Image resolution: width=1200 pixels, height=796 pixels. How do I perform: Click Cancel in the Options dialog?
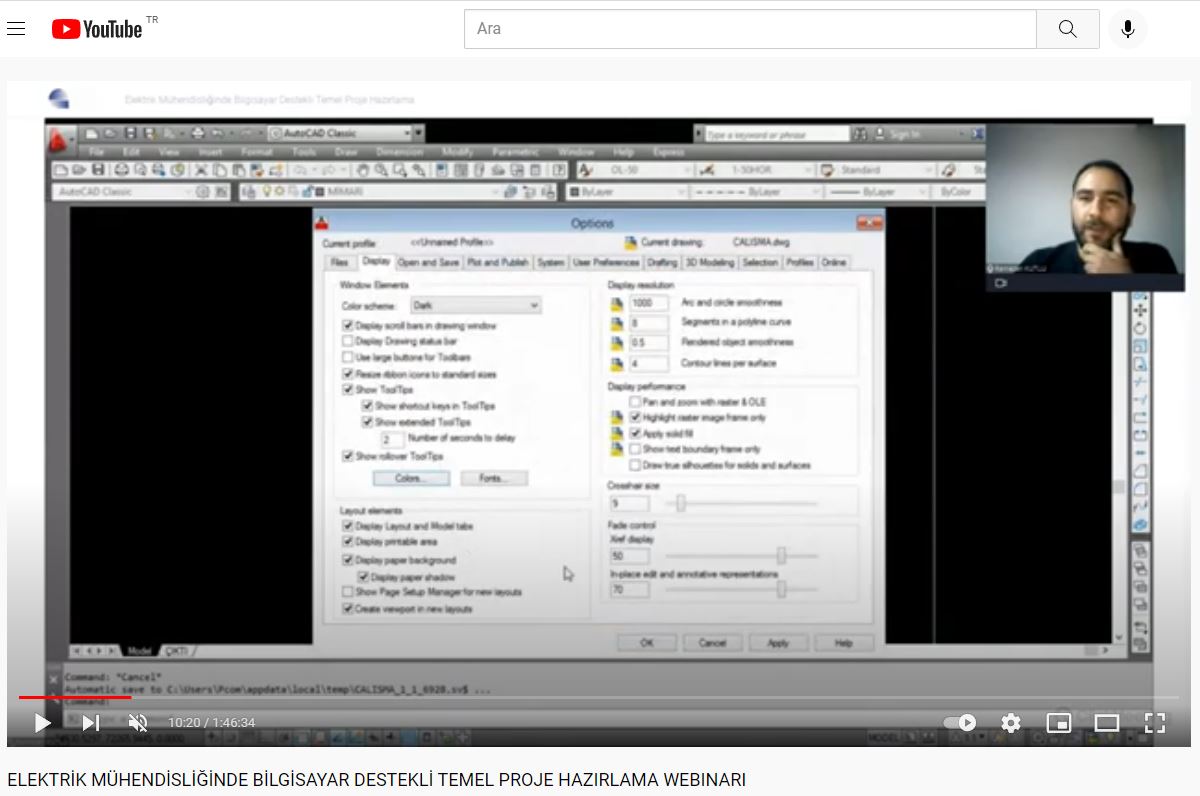point(712,643)
